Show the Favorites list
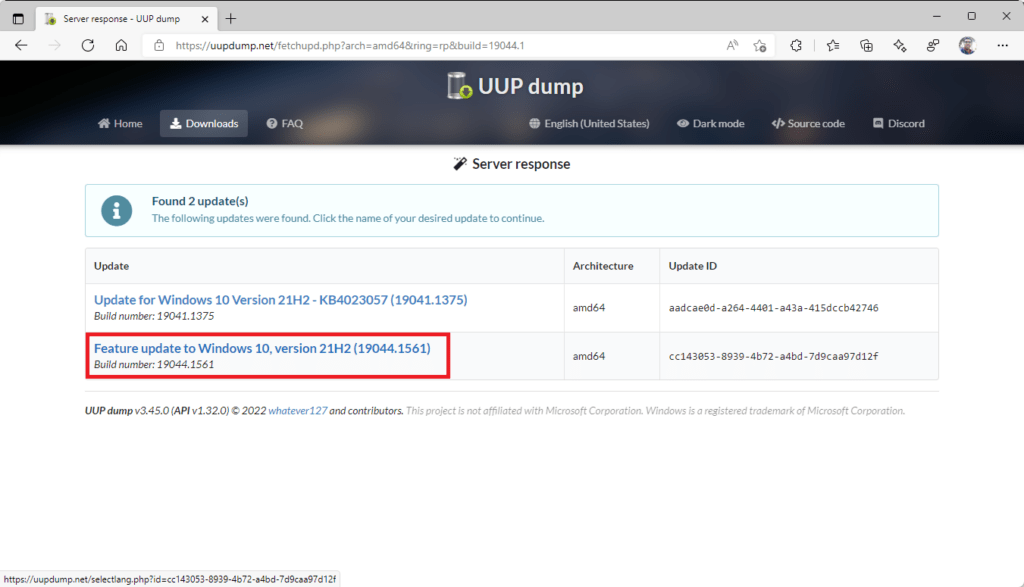 click(x=833, y=45)
